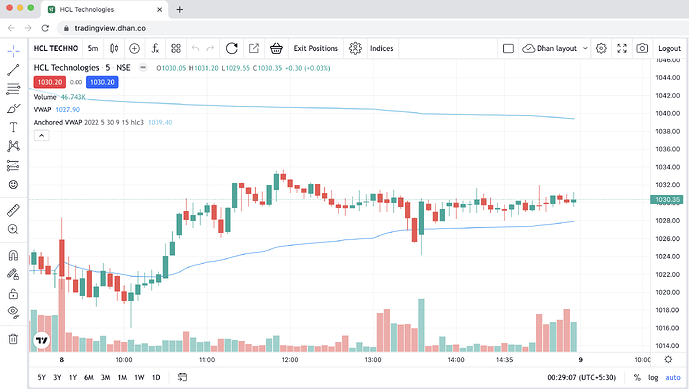Click the basket order icon
Viewport: 689px width, 389px height.
coord(276,48)
